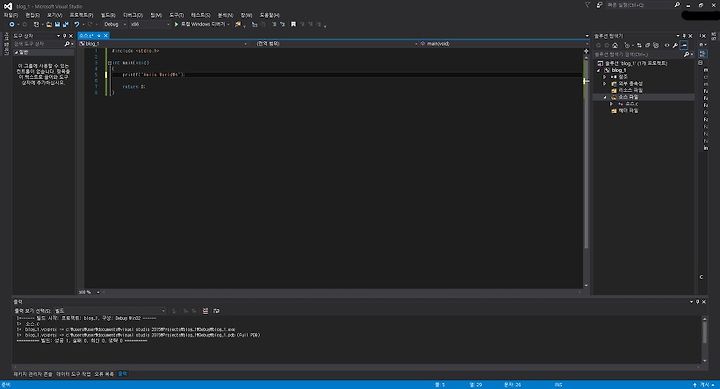Switch to 패키지 관리자 콘솔 tab
Image resolution: width=720 pixels, height=389 pixels.
pyautogui.click(x=33, y=374)
